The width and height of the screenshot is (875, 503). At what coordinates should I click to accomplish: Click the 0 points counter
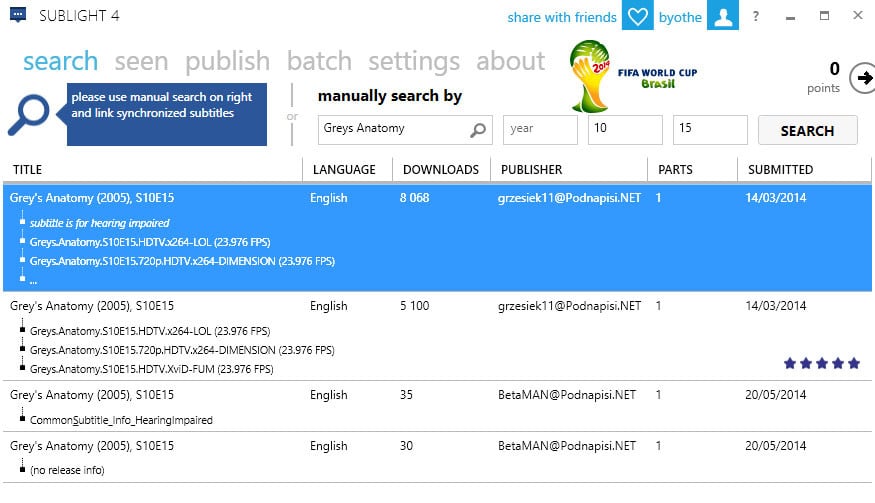coord(823,77)
